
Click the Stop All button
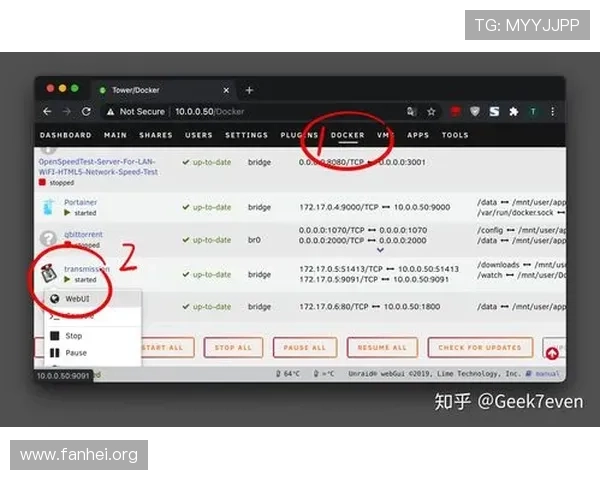233,348
